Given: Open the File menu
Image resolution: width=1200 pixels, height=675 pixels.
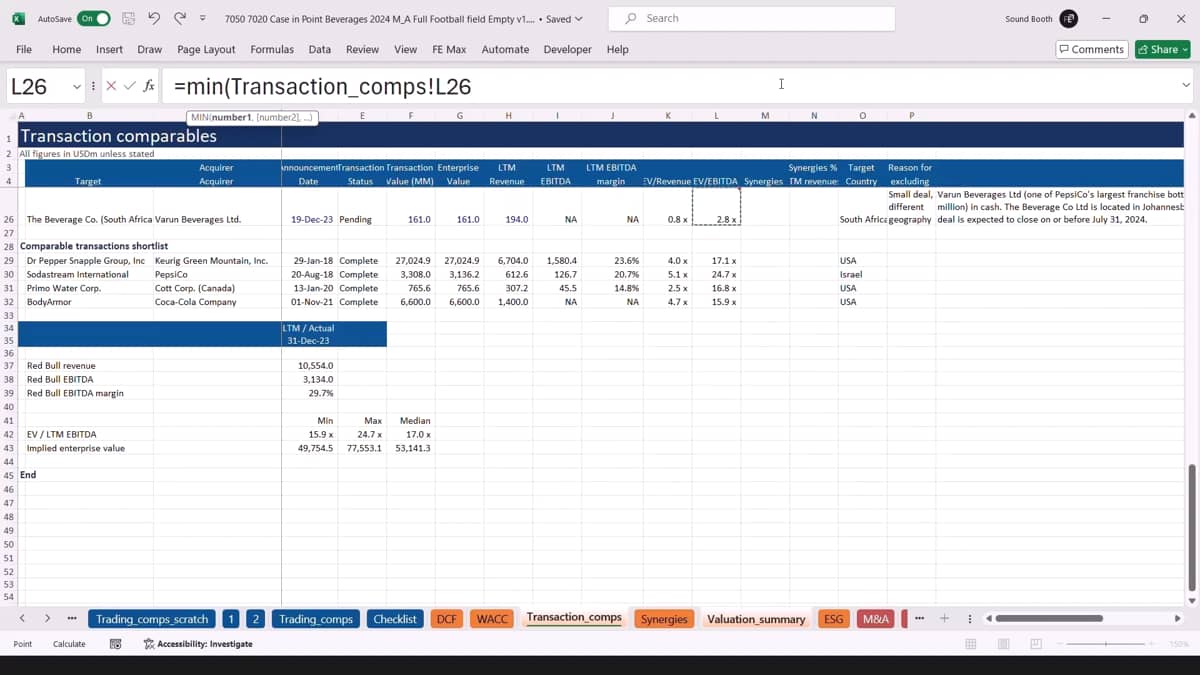Looking at the screenshot, I should (24, 49).
